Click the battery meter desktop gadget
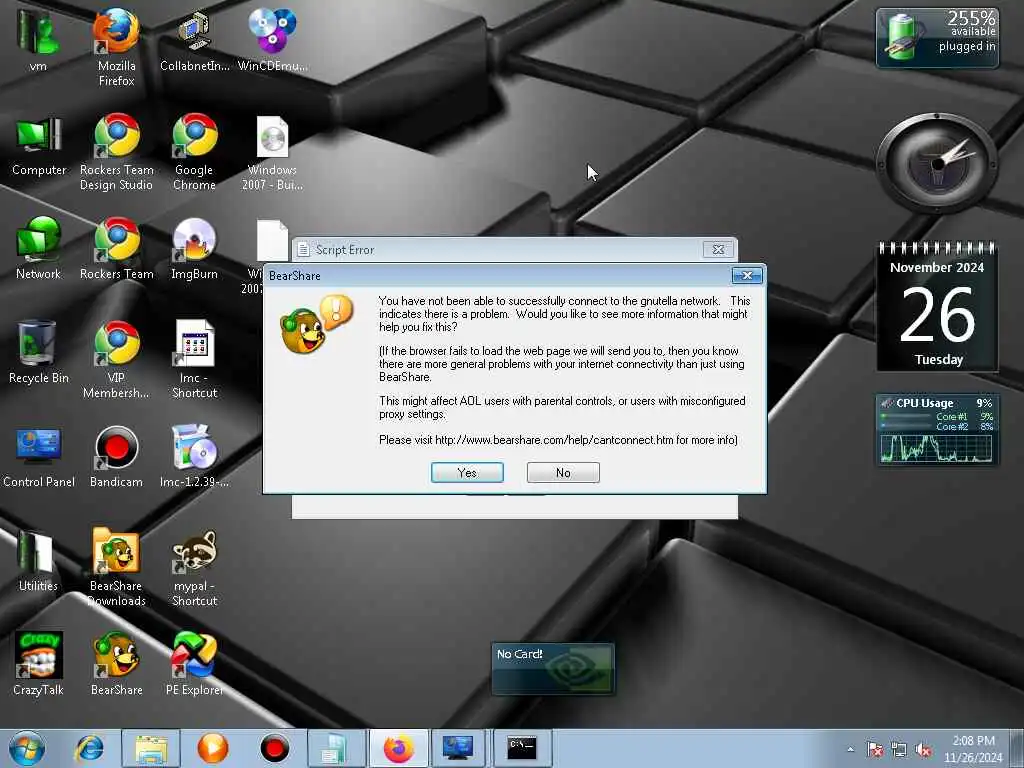The image size is (1024, 768). click(937, 37)
